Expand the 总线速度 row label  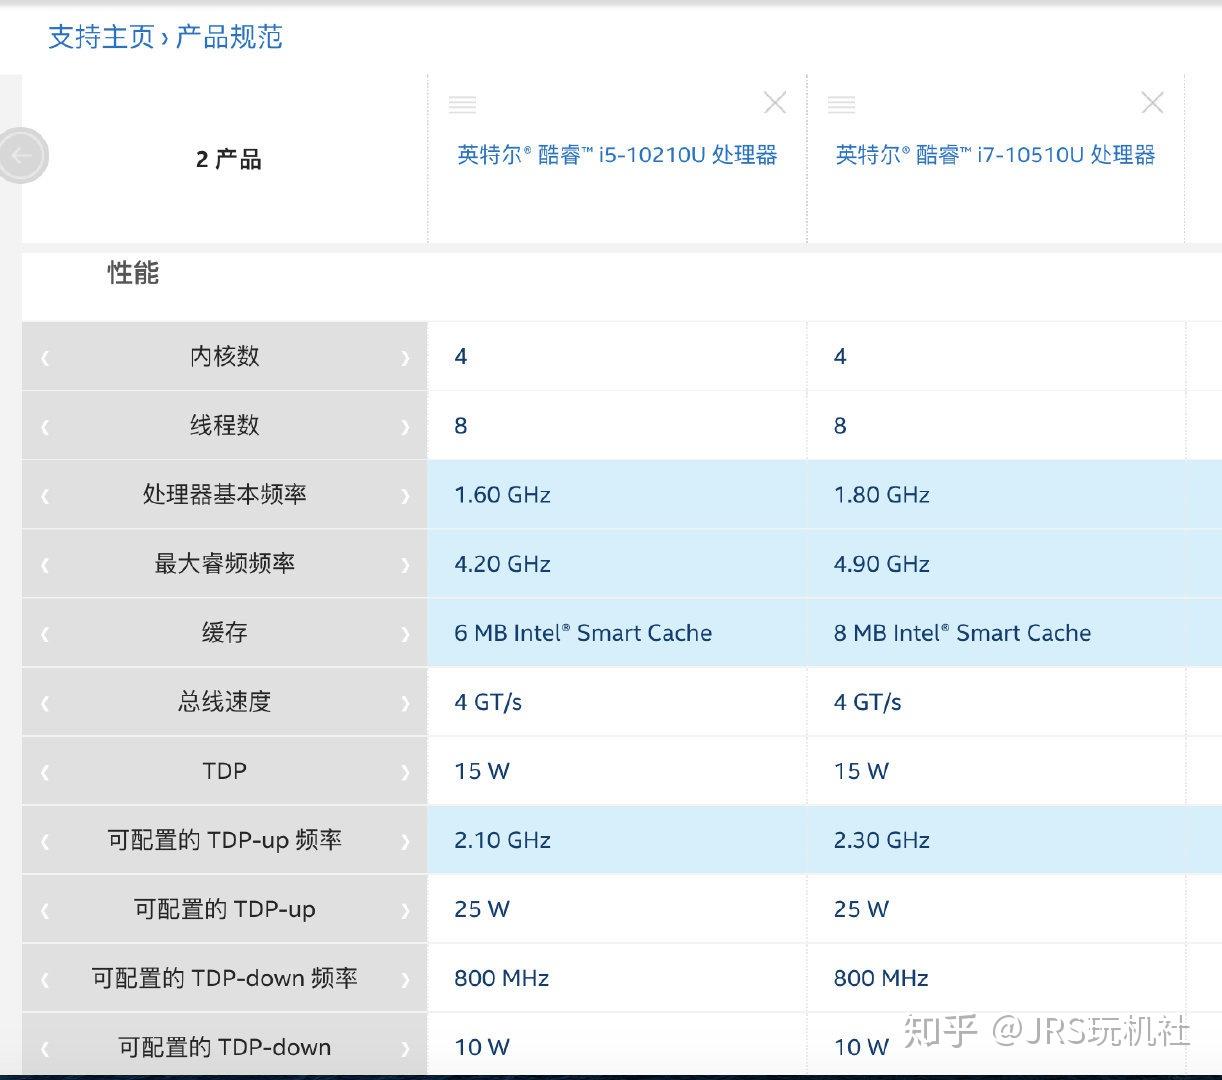[224, 702]
